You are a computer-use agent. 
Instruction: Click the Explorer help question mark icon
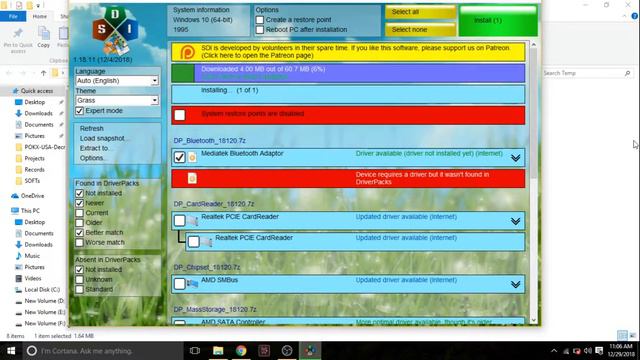pyautogui.click(x=635, y=16)
